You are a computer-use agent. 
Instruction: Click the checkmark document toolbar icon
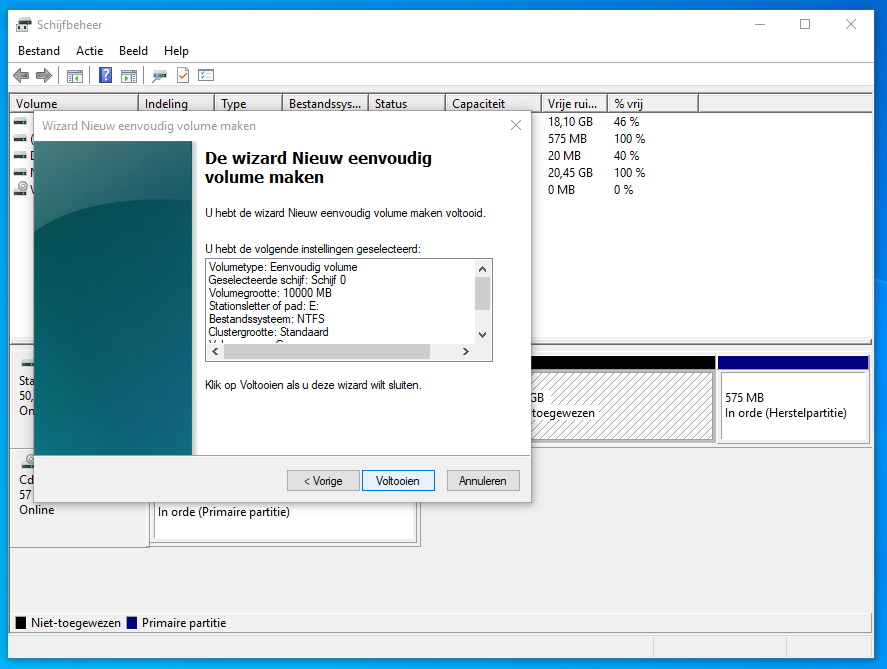183,75
